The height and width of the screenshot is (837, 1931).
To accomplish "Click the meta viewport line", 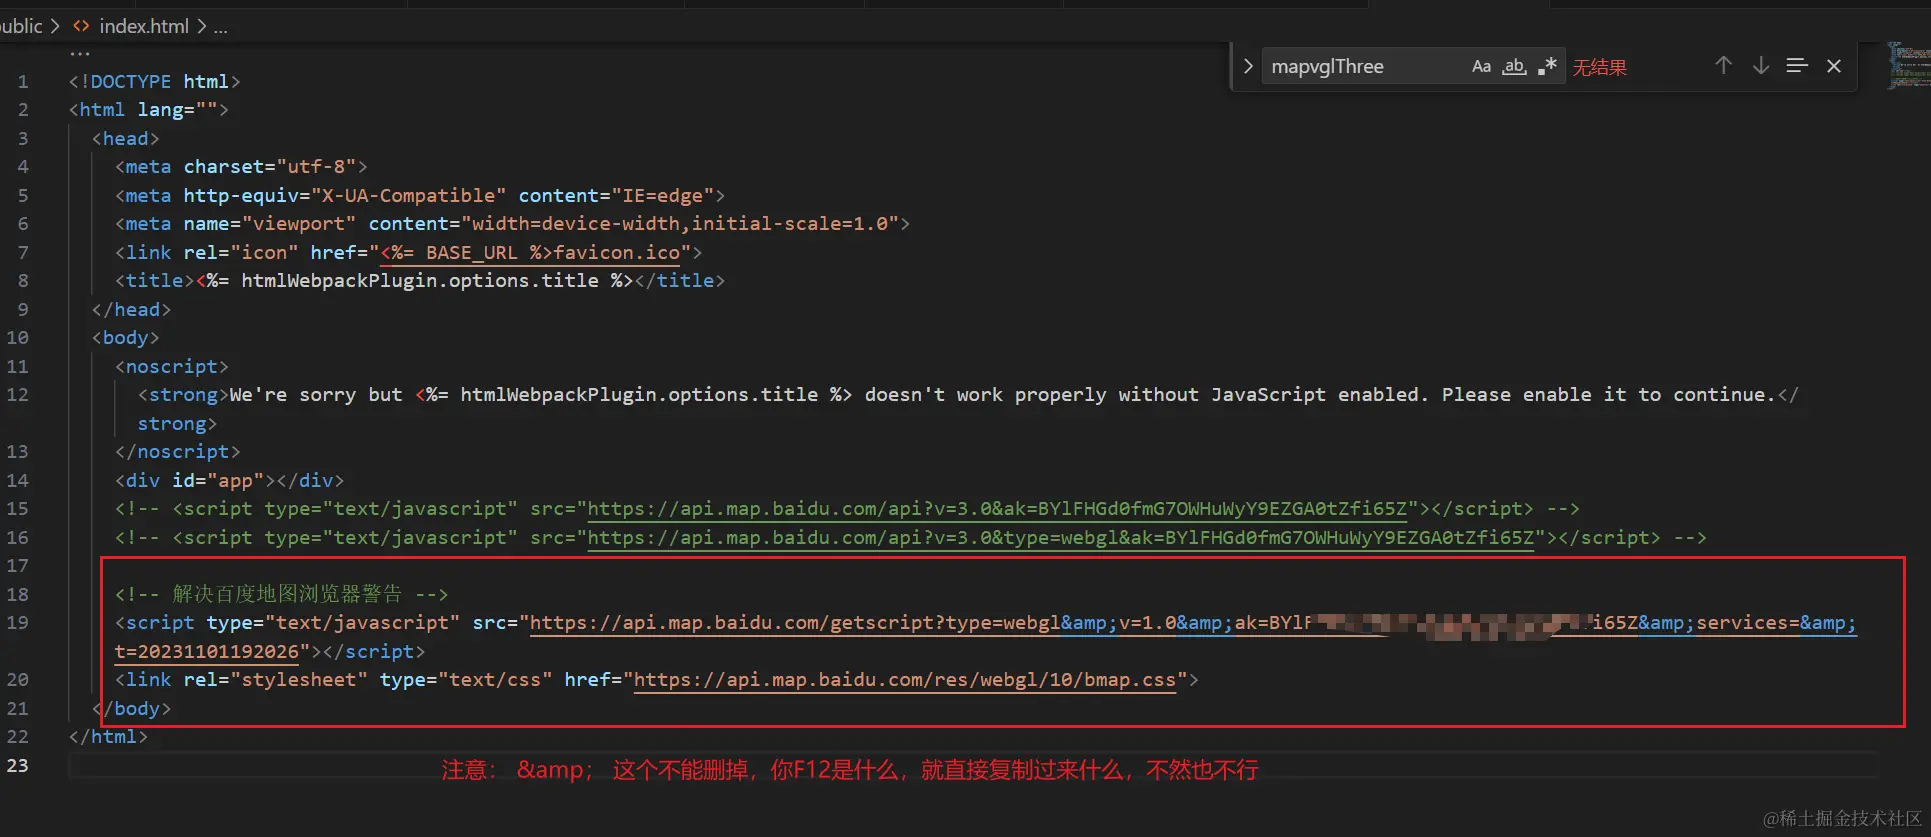I will click(x=512, y=224).
